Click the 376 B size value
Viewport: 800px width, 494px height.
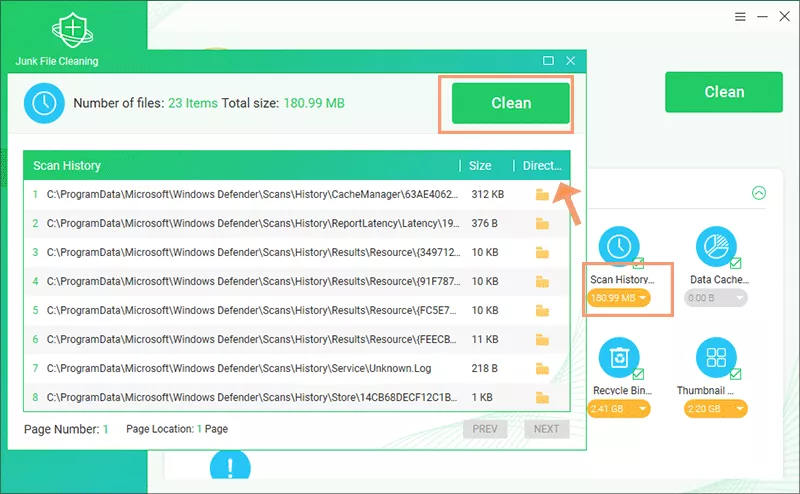pos(485,224)
